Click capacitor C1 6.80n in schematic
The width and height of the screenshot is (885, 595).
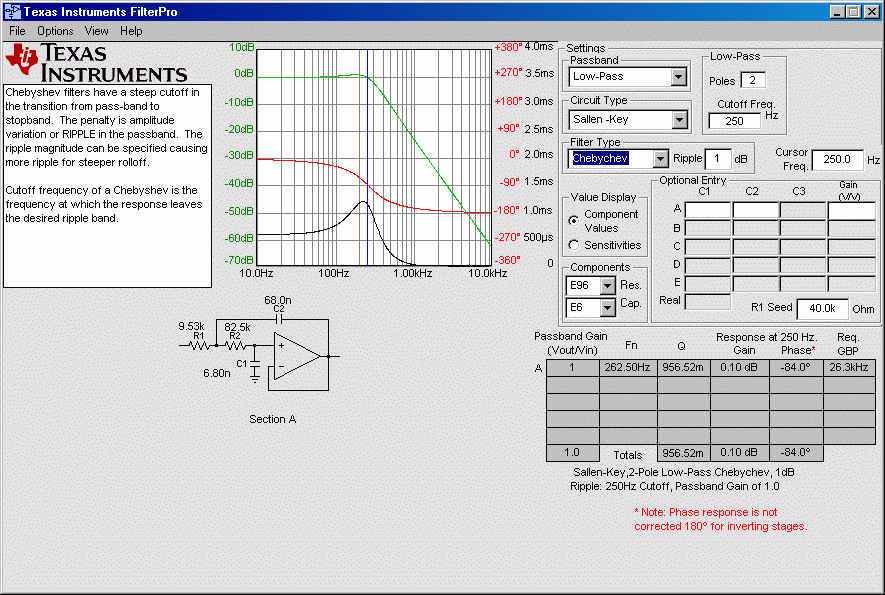pyautogui.click(x=255, y=366)
